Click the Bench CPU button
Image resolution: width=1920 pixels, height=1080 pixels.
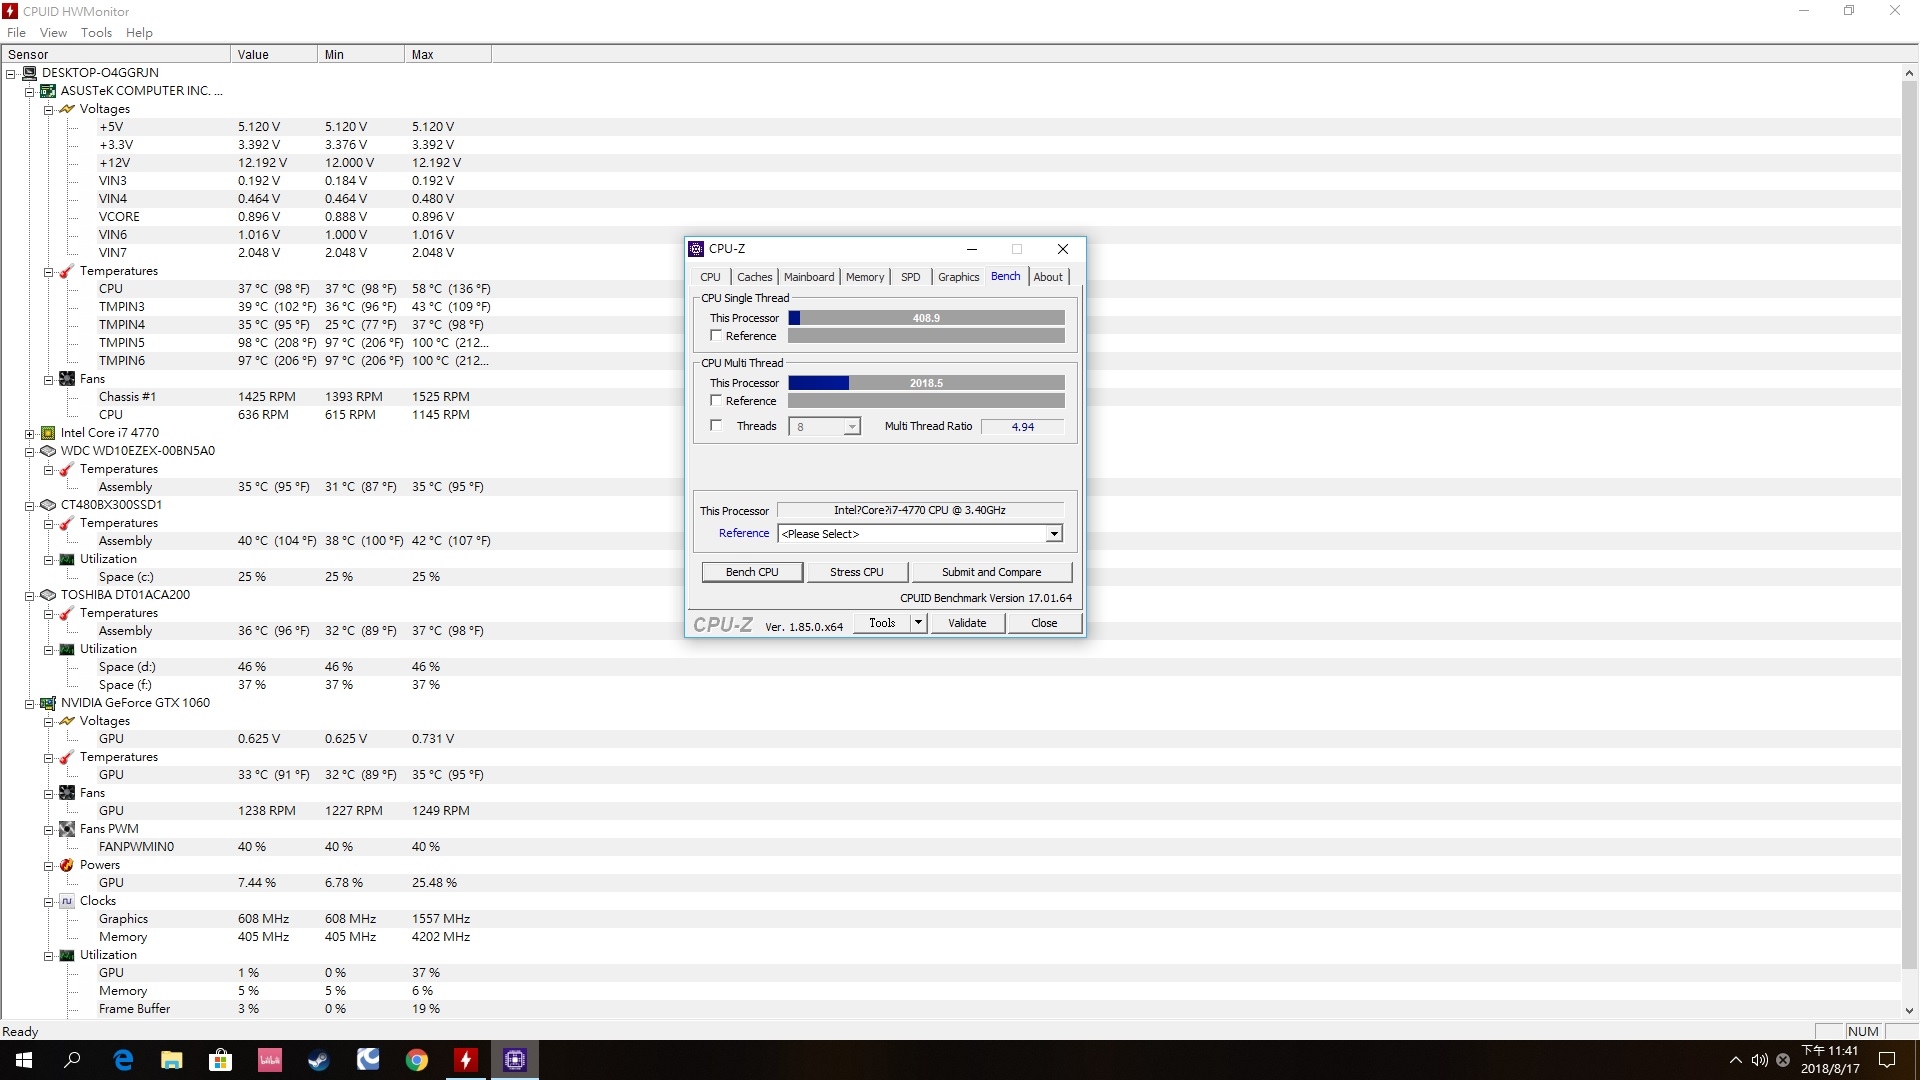752,572
